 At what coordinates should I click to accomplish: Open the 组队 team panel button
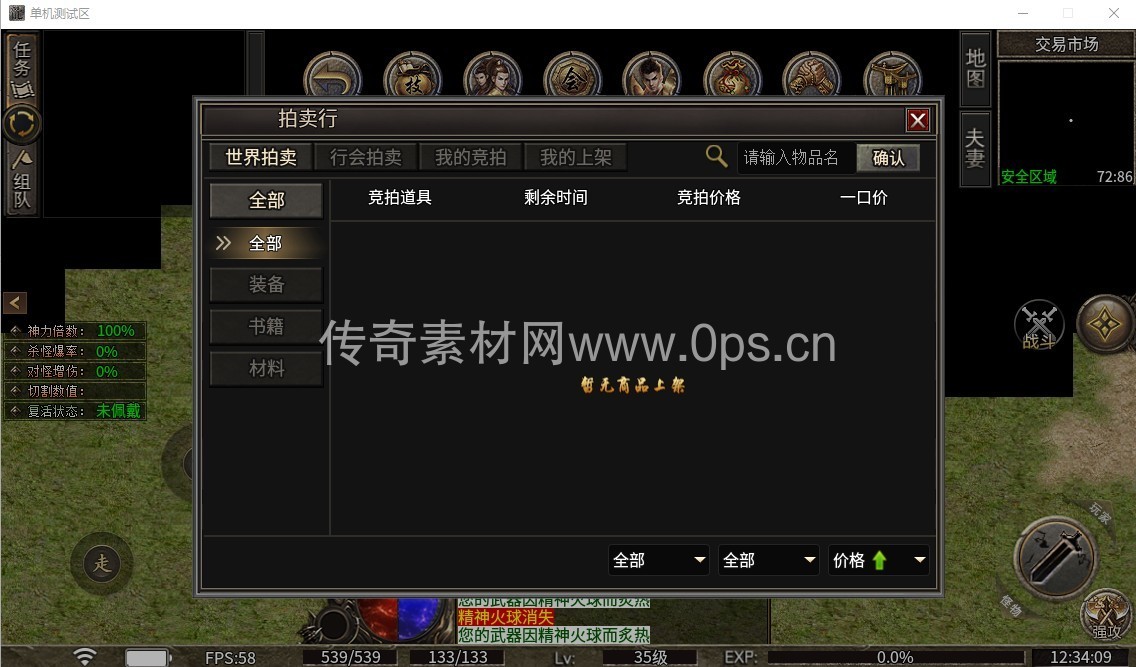coord(22,180)
